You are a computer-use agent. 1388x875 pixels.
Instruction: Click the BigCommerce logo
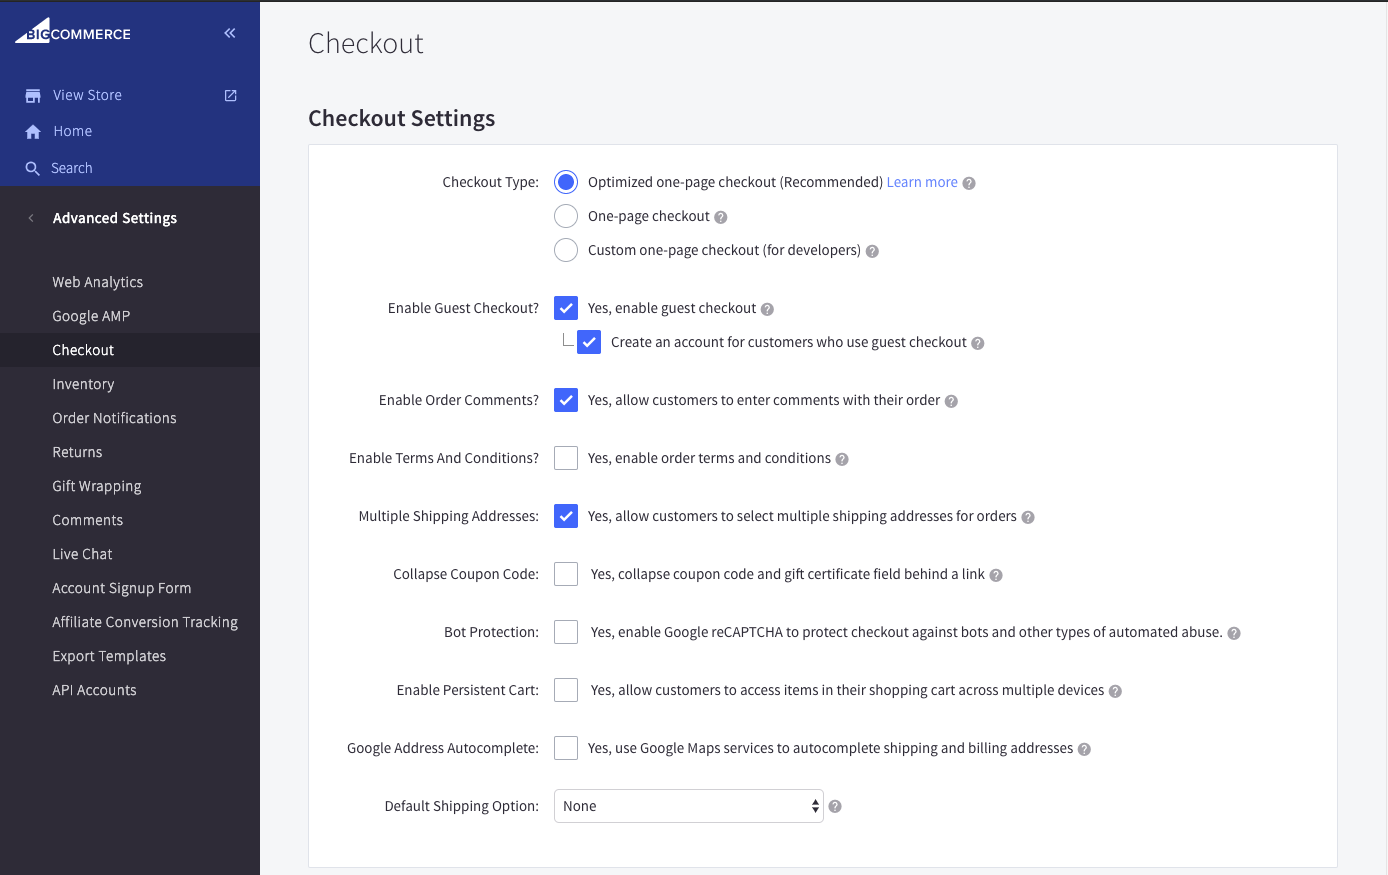point(73,31)
